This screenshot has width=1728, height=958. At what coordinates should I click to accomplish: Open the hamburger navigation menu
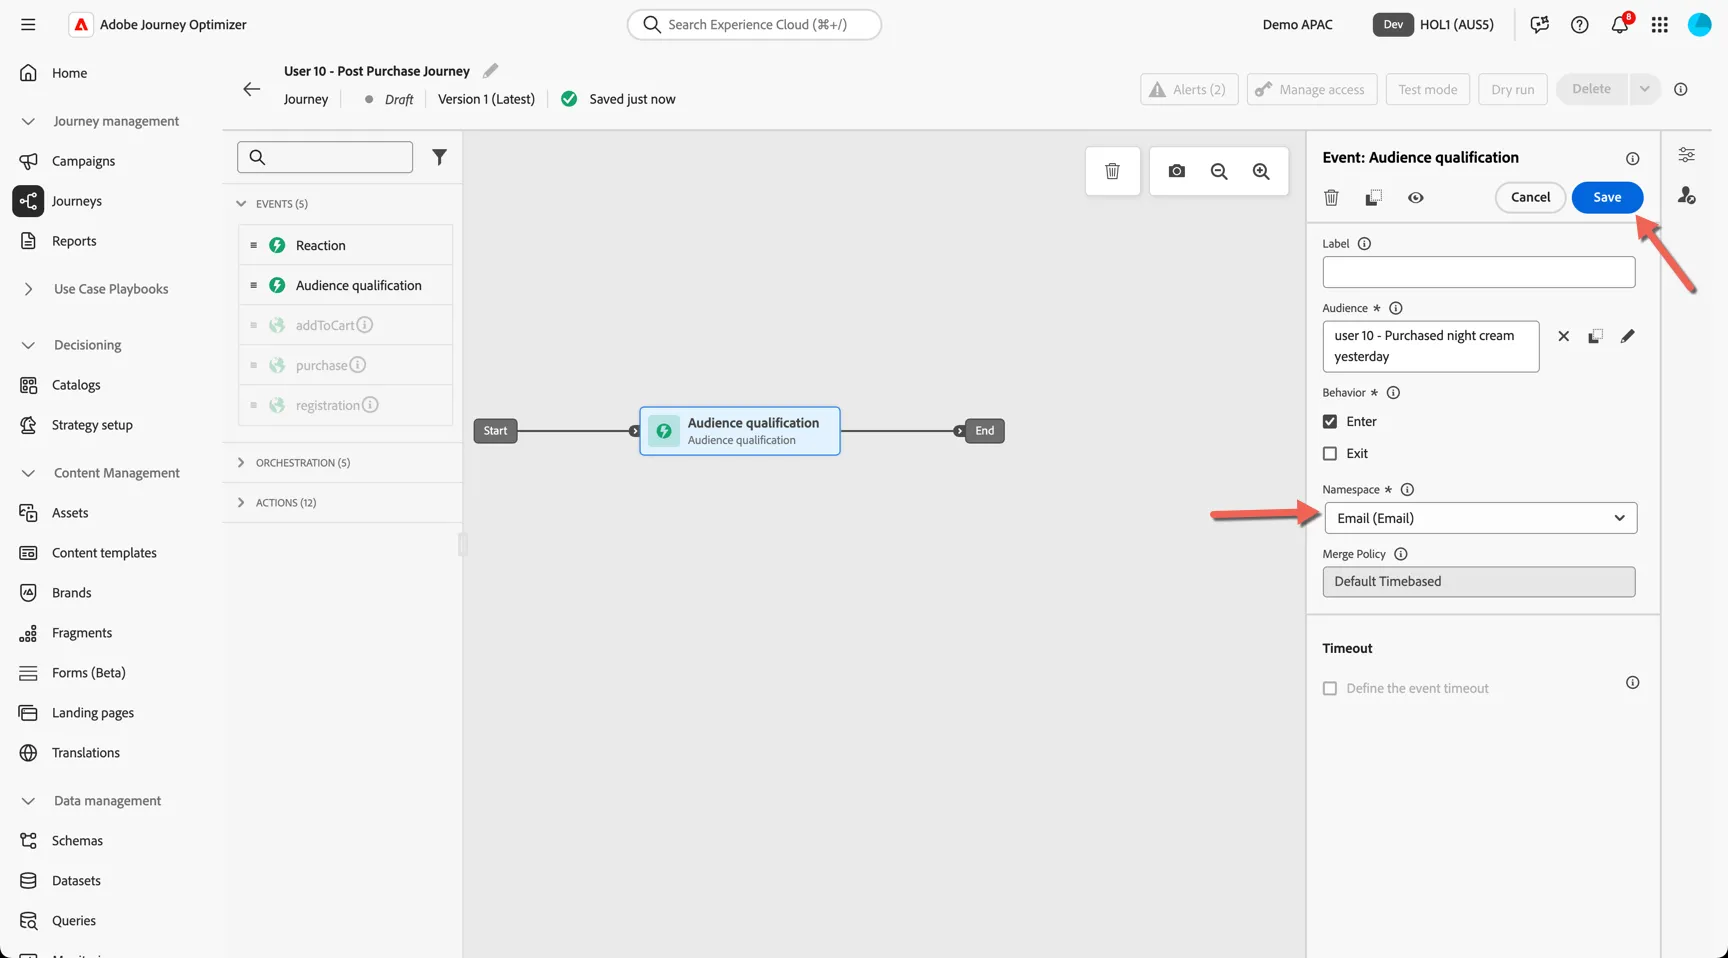point(28,24)
